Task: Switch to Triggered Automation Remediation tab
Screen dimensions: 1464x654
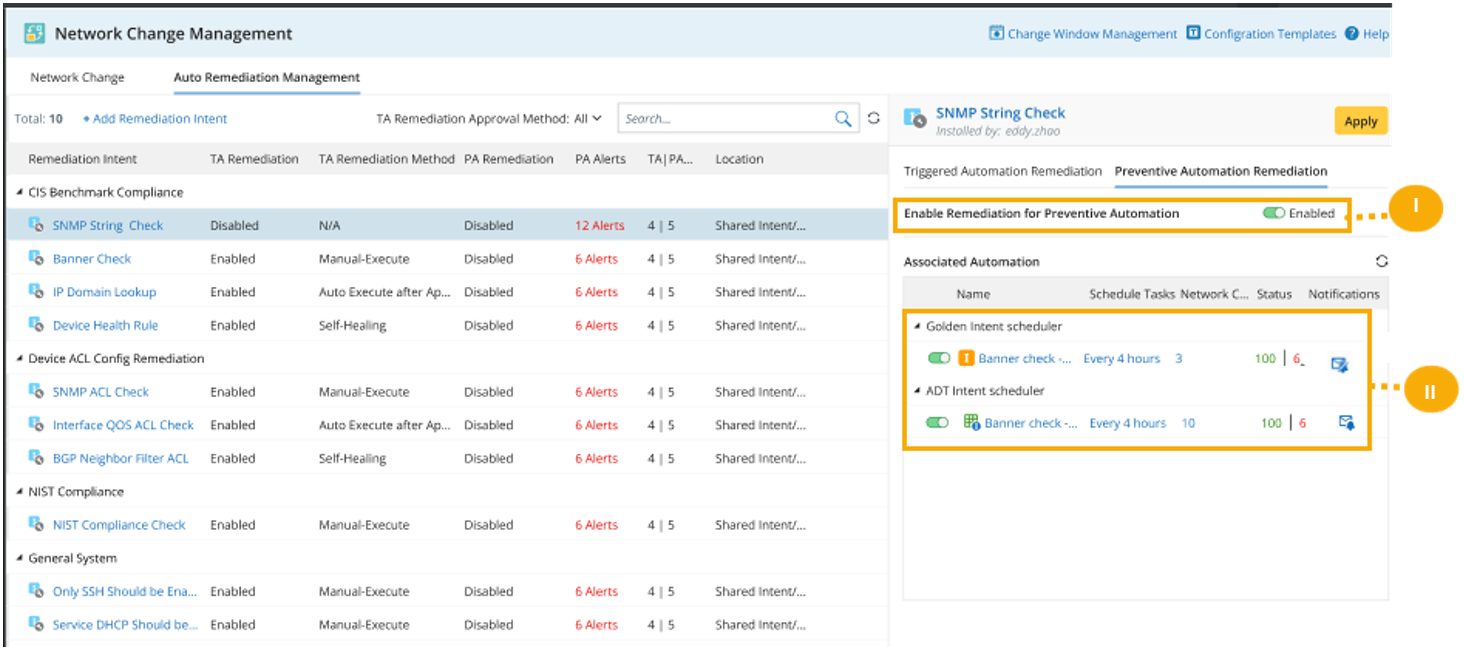Action: click(x=1002, y=171)
